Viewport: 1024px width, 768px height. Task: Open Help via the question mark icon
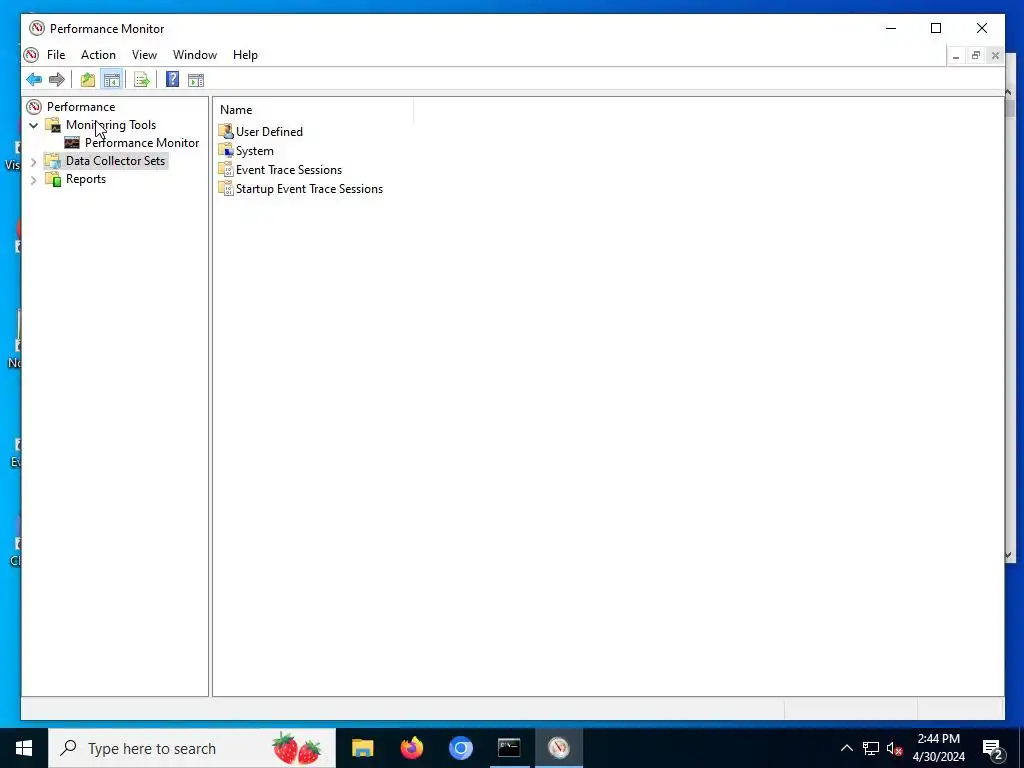(x=172, y=80)
